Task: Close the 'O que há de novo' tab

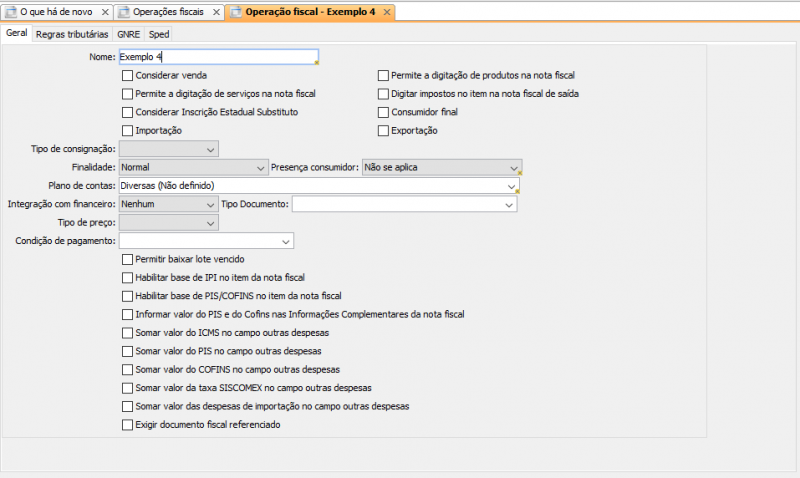Action: coord(104,12)
